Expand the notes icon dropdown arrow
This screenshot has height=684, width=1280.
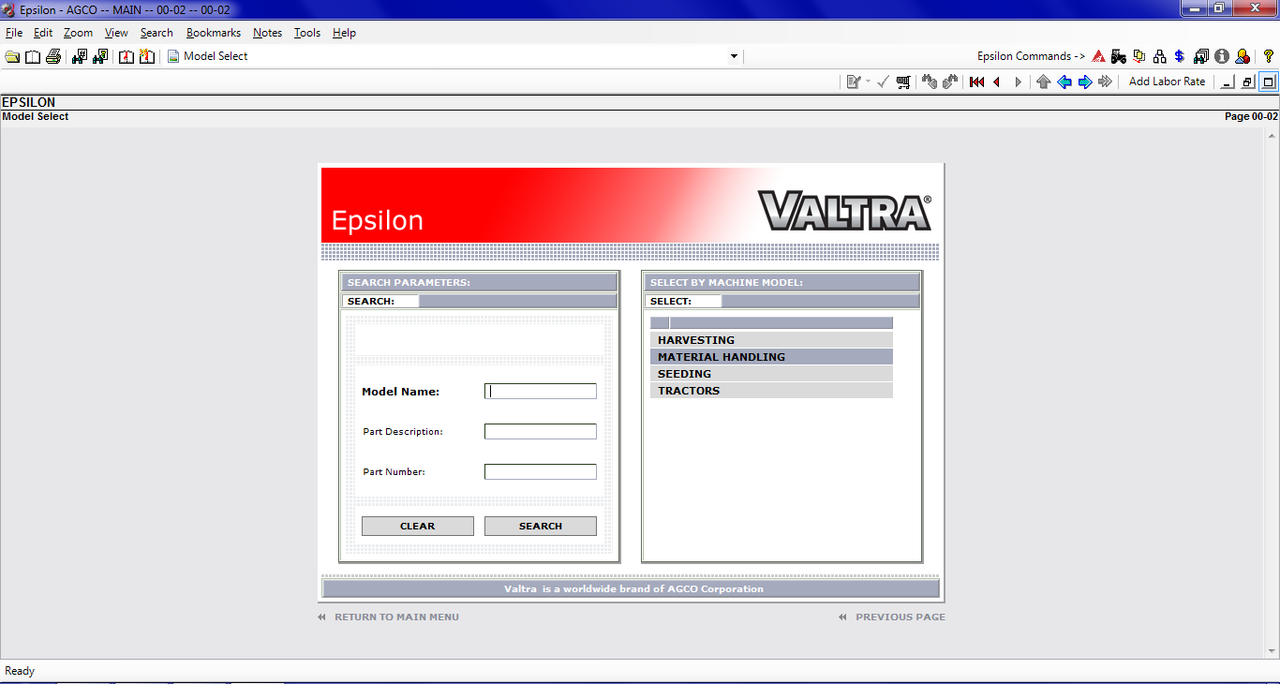pos(868,82)
